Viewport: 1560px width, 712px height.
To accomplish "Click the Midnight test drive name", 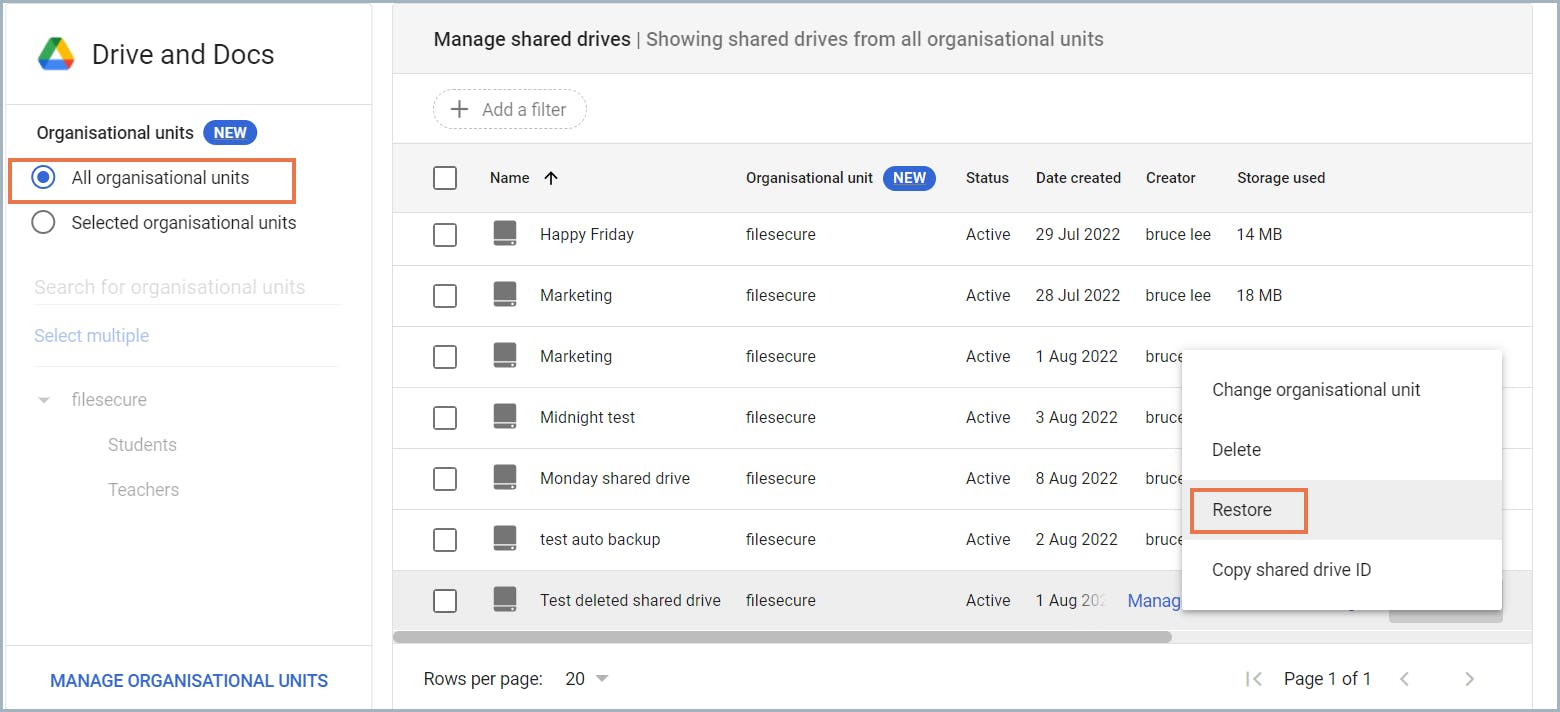I will coord(588,418).
